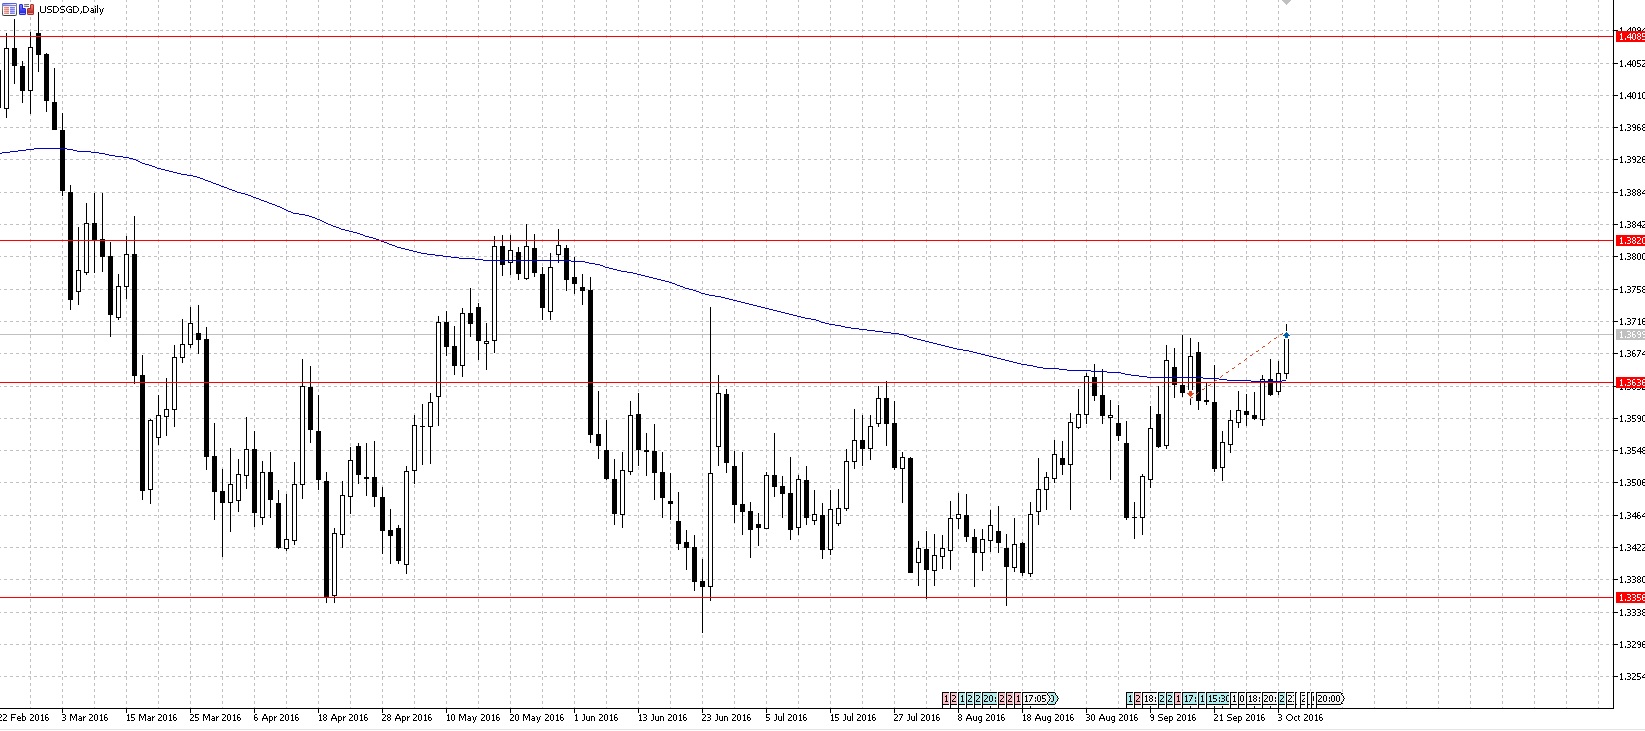This screenshot has height=731, width=1645.
Task: Click the 3 Oct 2016 date label
Action: (x=1298, y=717)
